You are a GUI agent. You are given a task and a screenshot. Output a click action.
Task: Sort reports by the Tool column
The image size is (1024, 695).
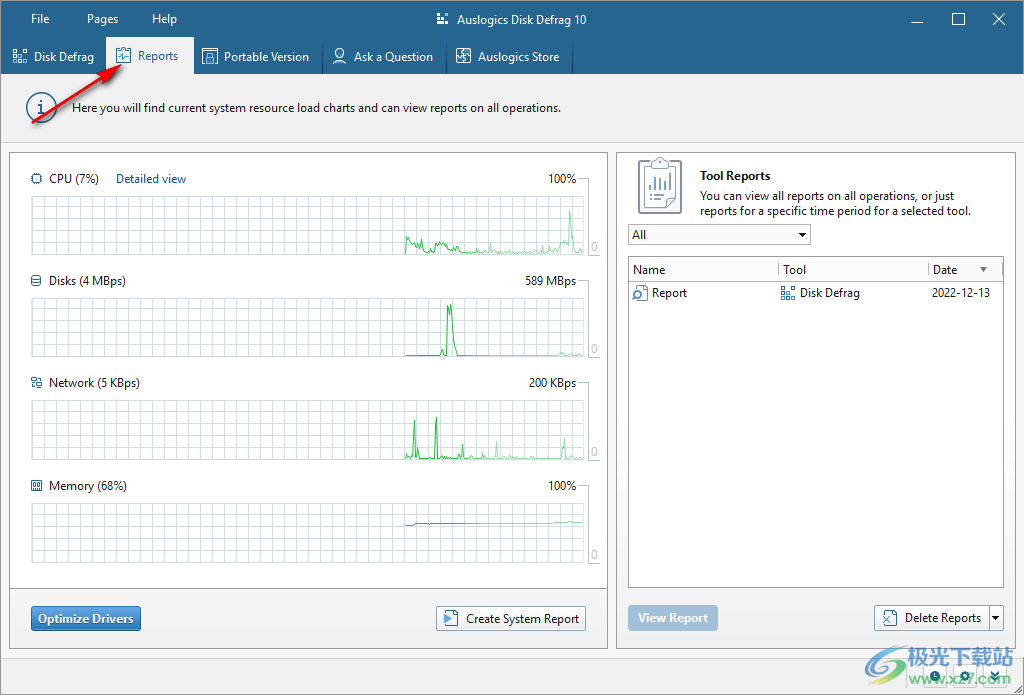tap(853, 269)
